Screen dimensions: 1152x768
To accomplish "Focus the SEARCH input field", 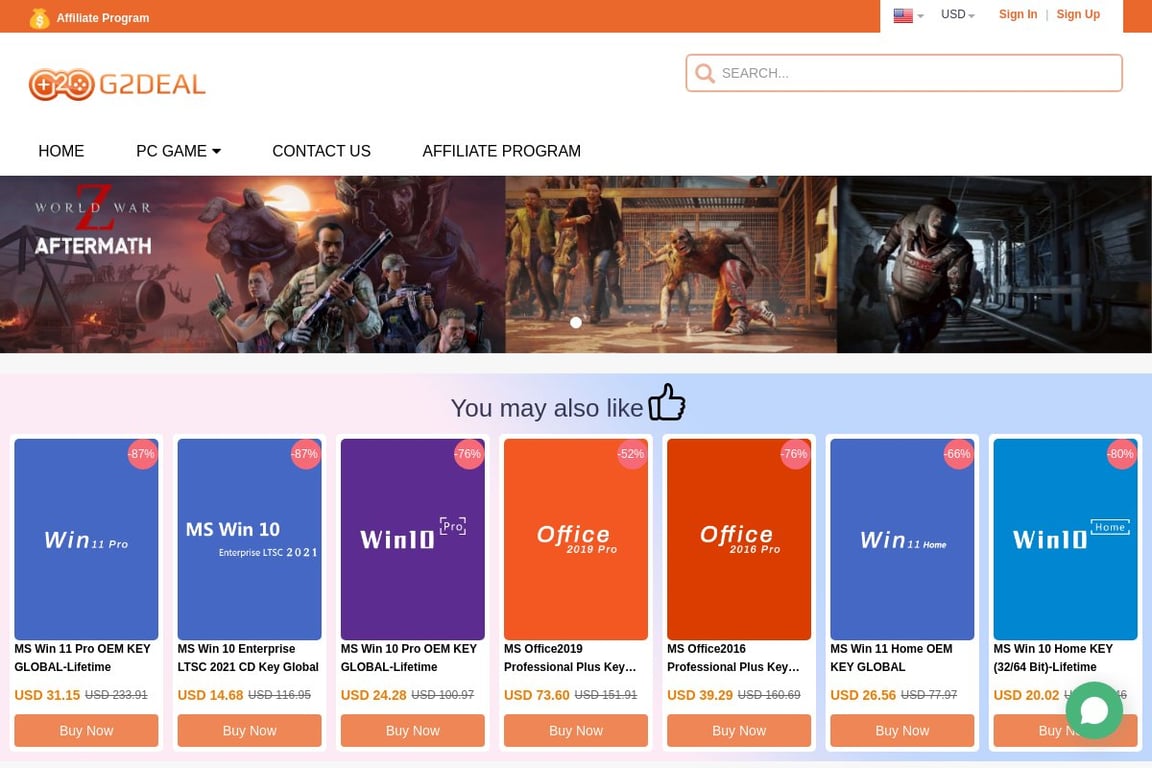I will [x=904, y=73].
